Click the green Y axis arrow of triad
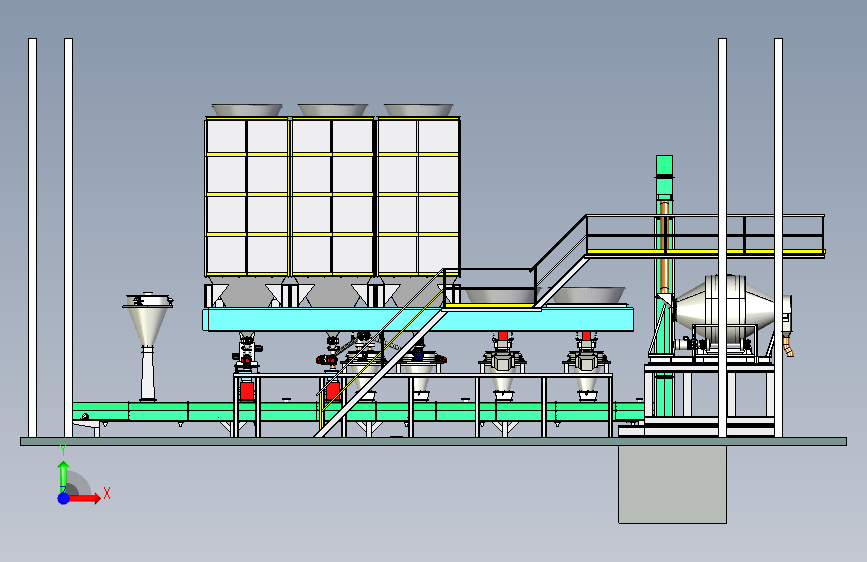Viewport: 867px width, 562px height. (x=63, y=476)
